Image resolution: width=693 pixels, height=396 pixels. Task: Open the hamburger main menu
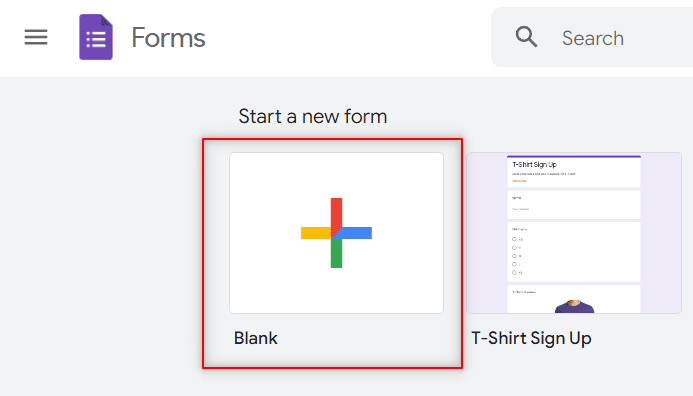point(36,37)
